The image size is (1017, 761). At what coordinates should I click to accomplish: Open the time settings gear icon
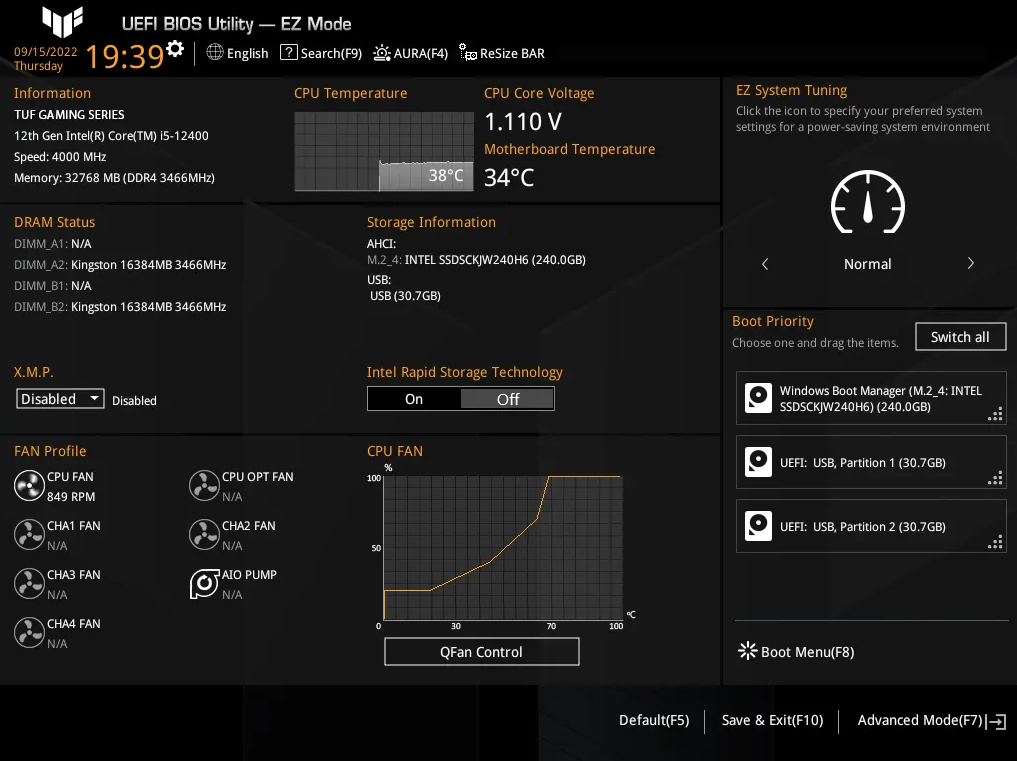(175, 49)
